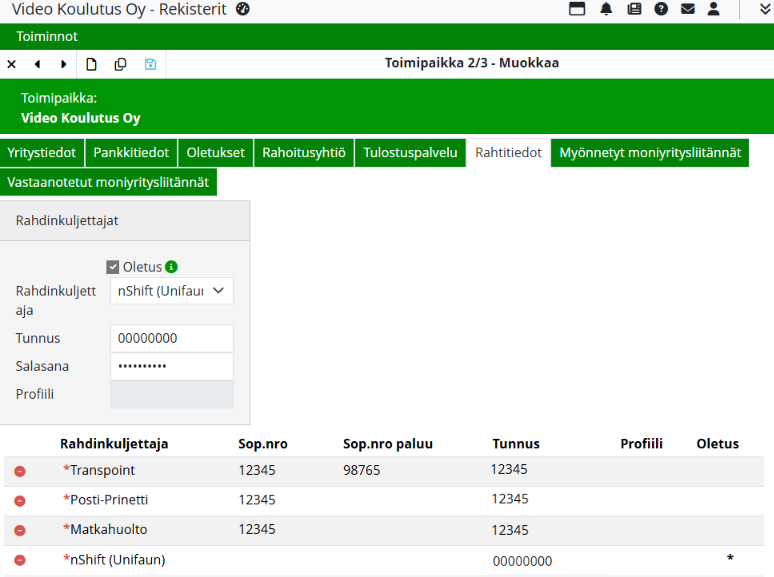Click the save diskette icon
Viewport: 774px width, 577px height.
pyautogui.click(x=150, y=64)
